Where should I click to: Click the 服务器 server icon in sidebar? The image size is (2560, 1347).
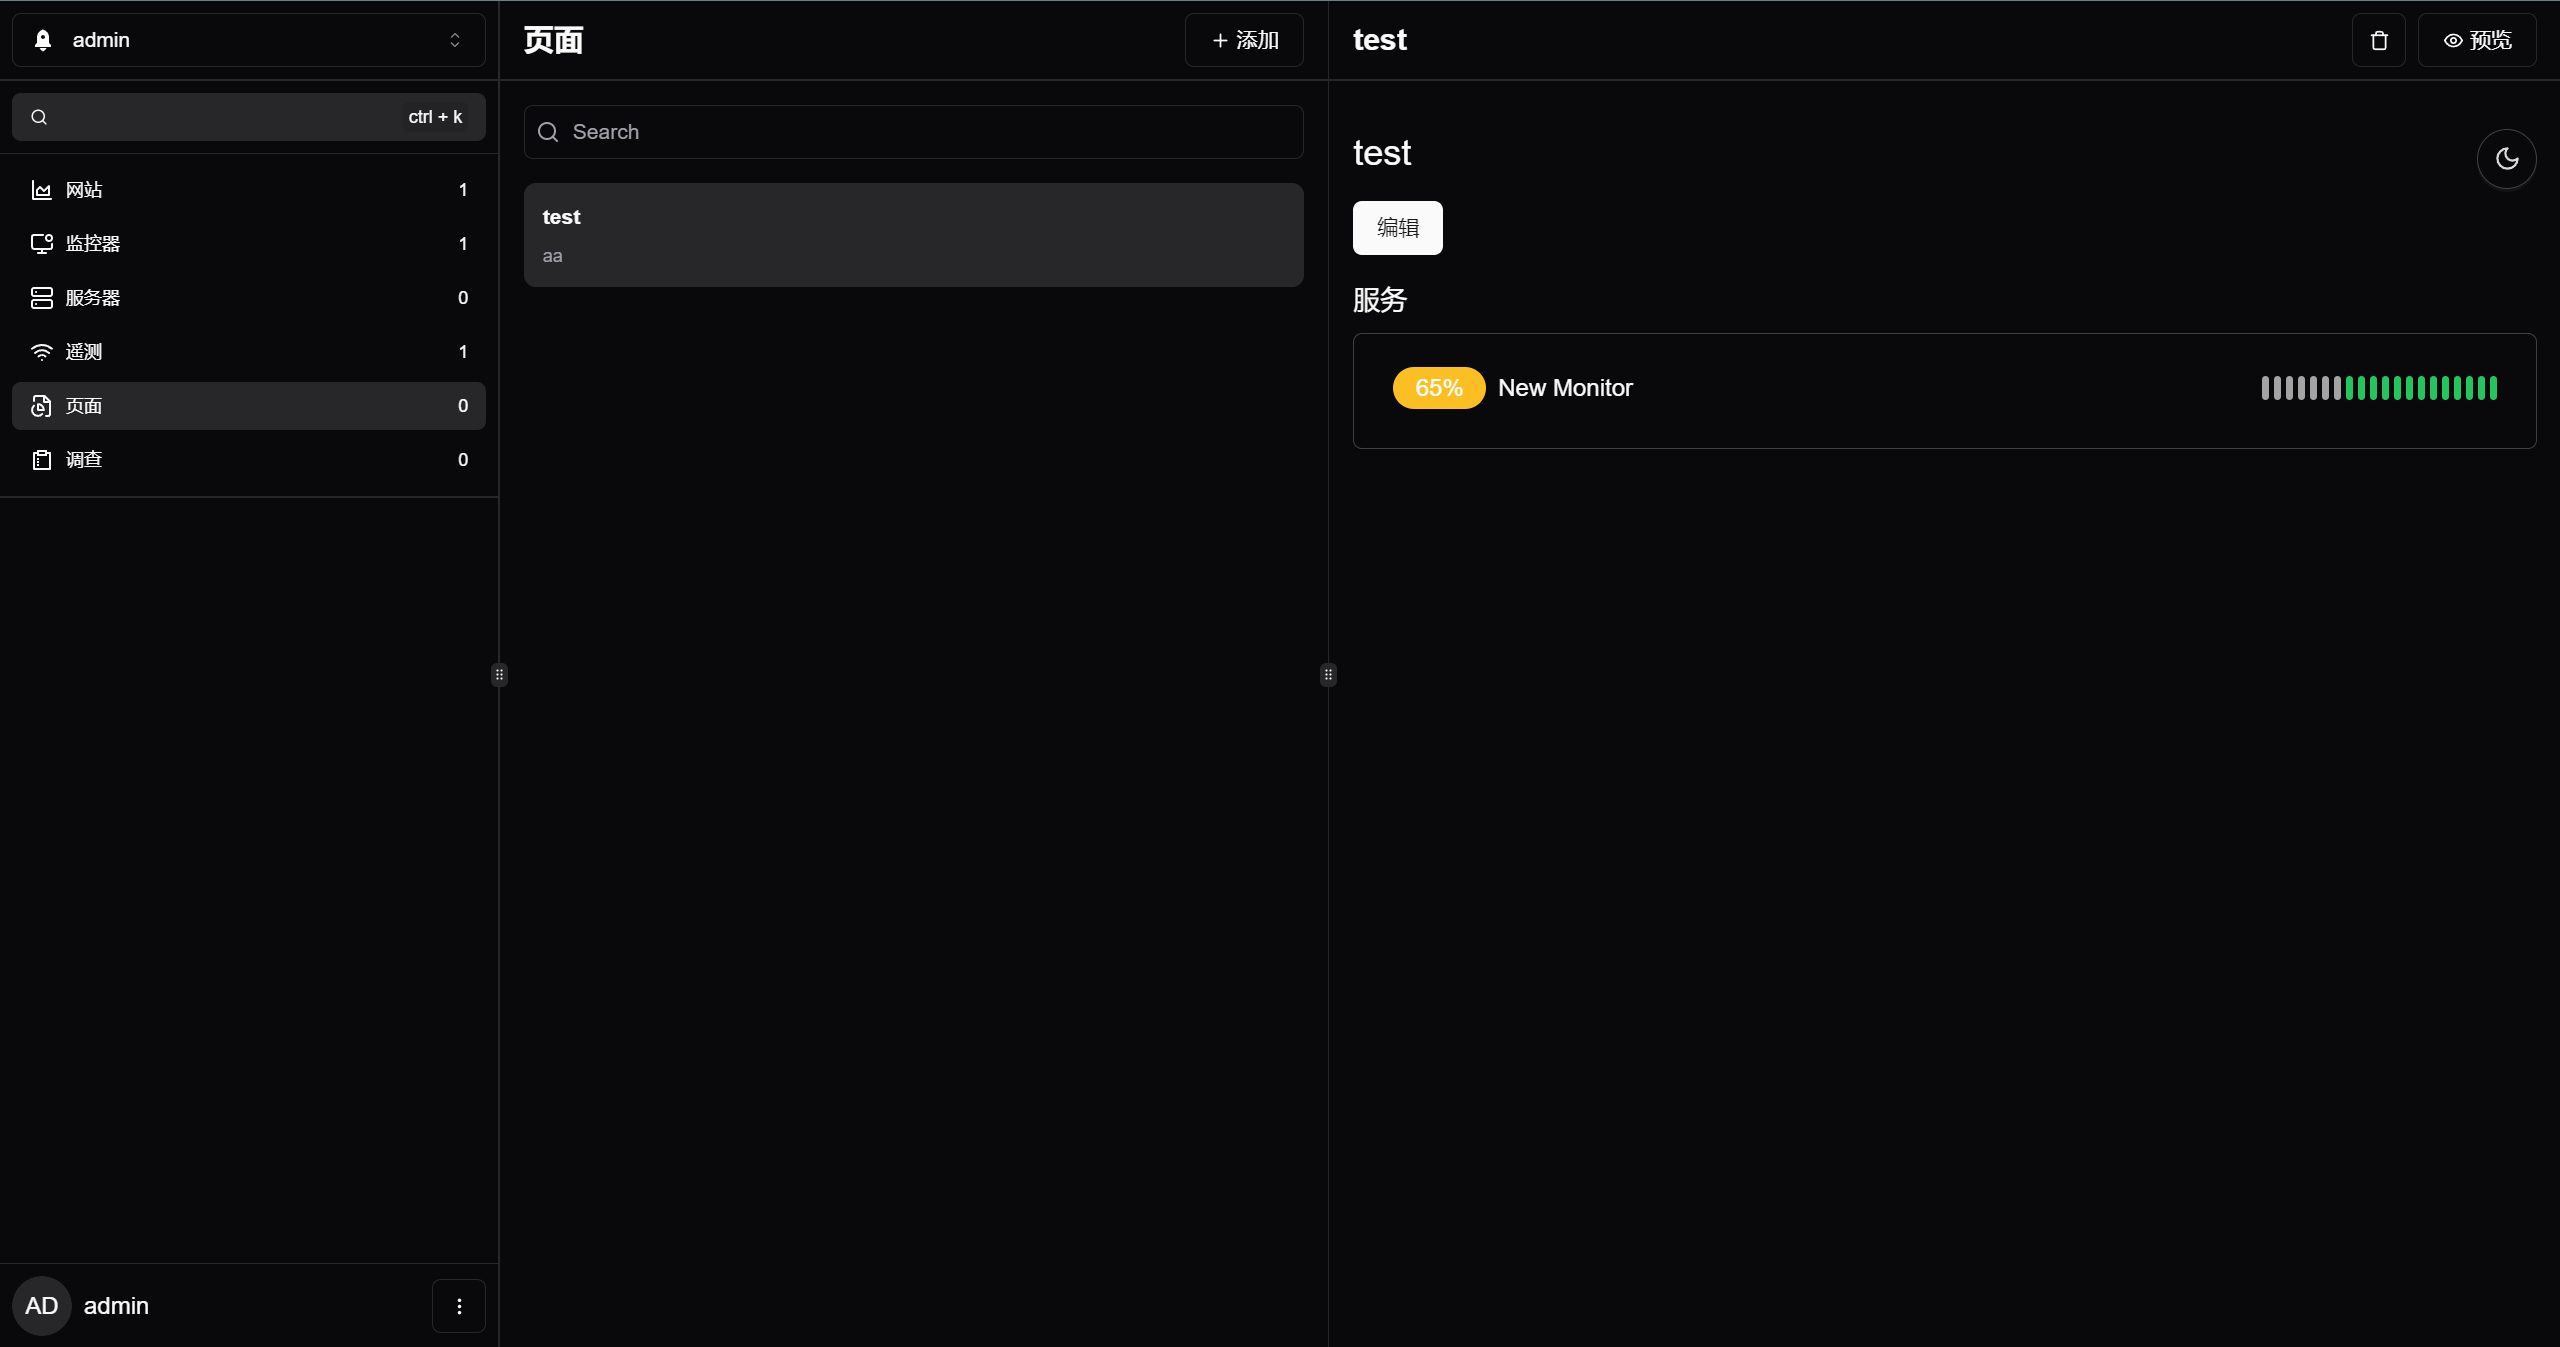(41, 298)
